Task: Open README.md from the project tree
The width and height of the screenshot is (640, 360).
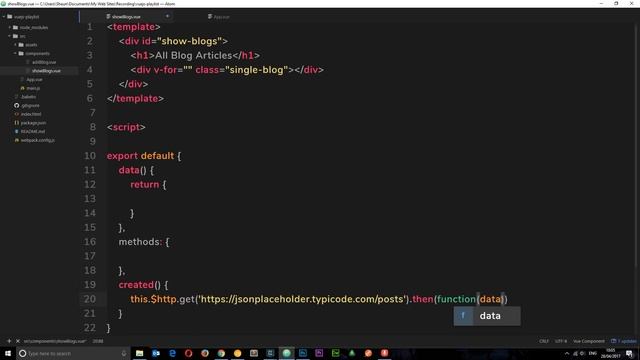Action: click(x=33, y=131)
